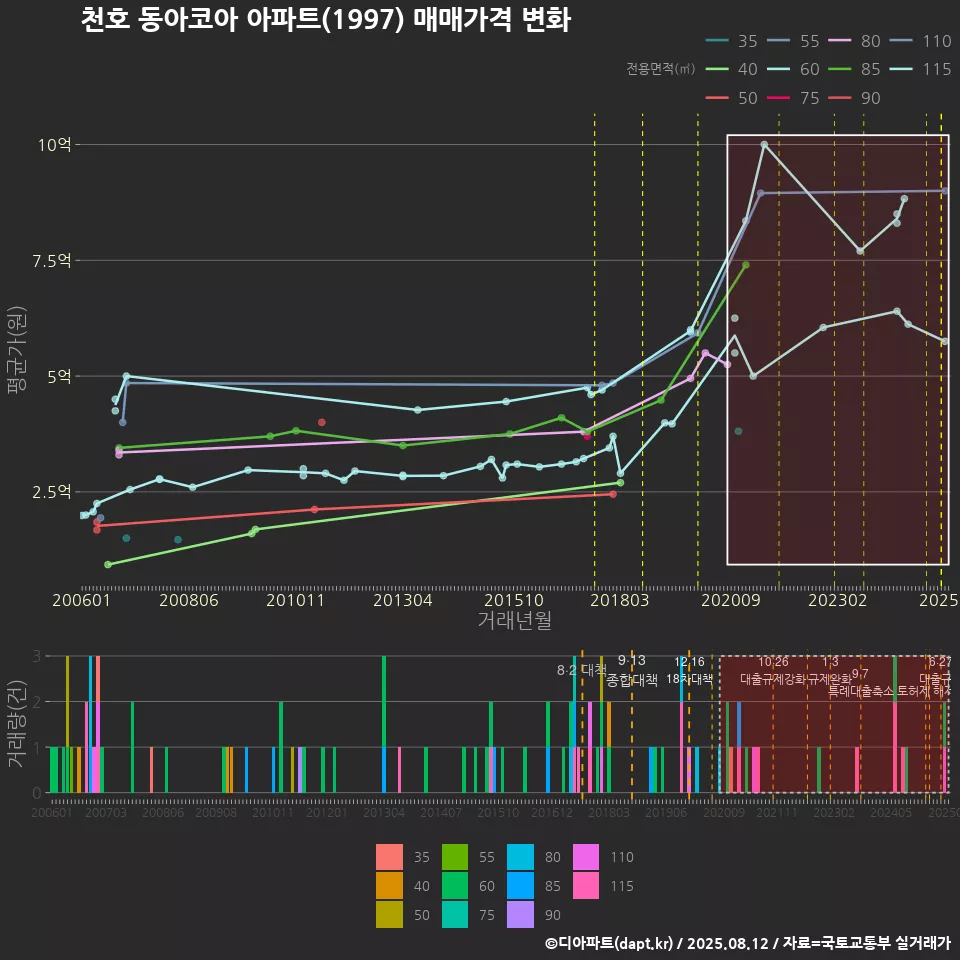Toggle the 55 line entry in top legend
The height and width of the screenshot is (960, 960).
[793, 41]
